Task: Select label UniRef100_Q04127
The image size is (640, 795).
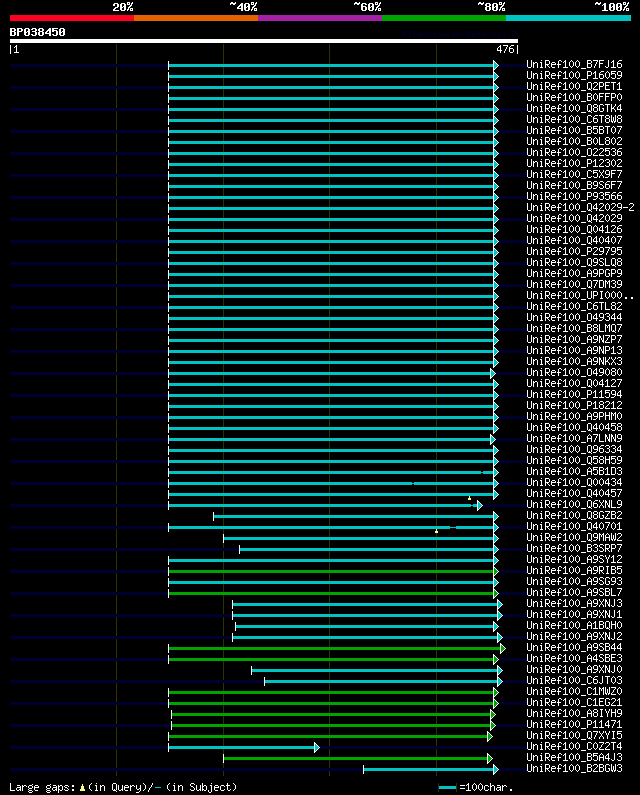Action: (x=574, y=383)
